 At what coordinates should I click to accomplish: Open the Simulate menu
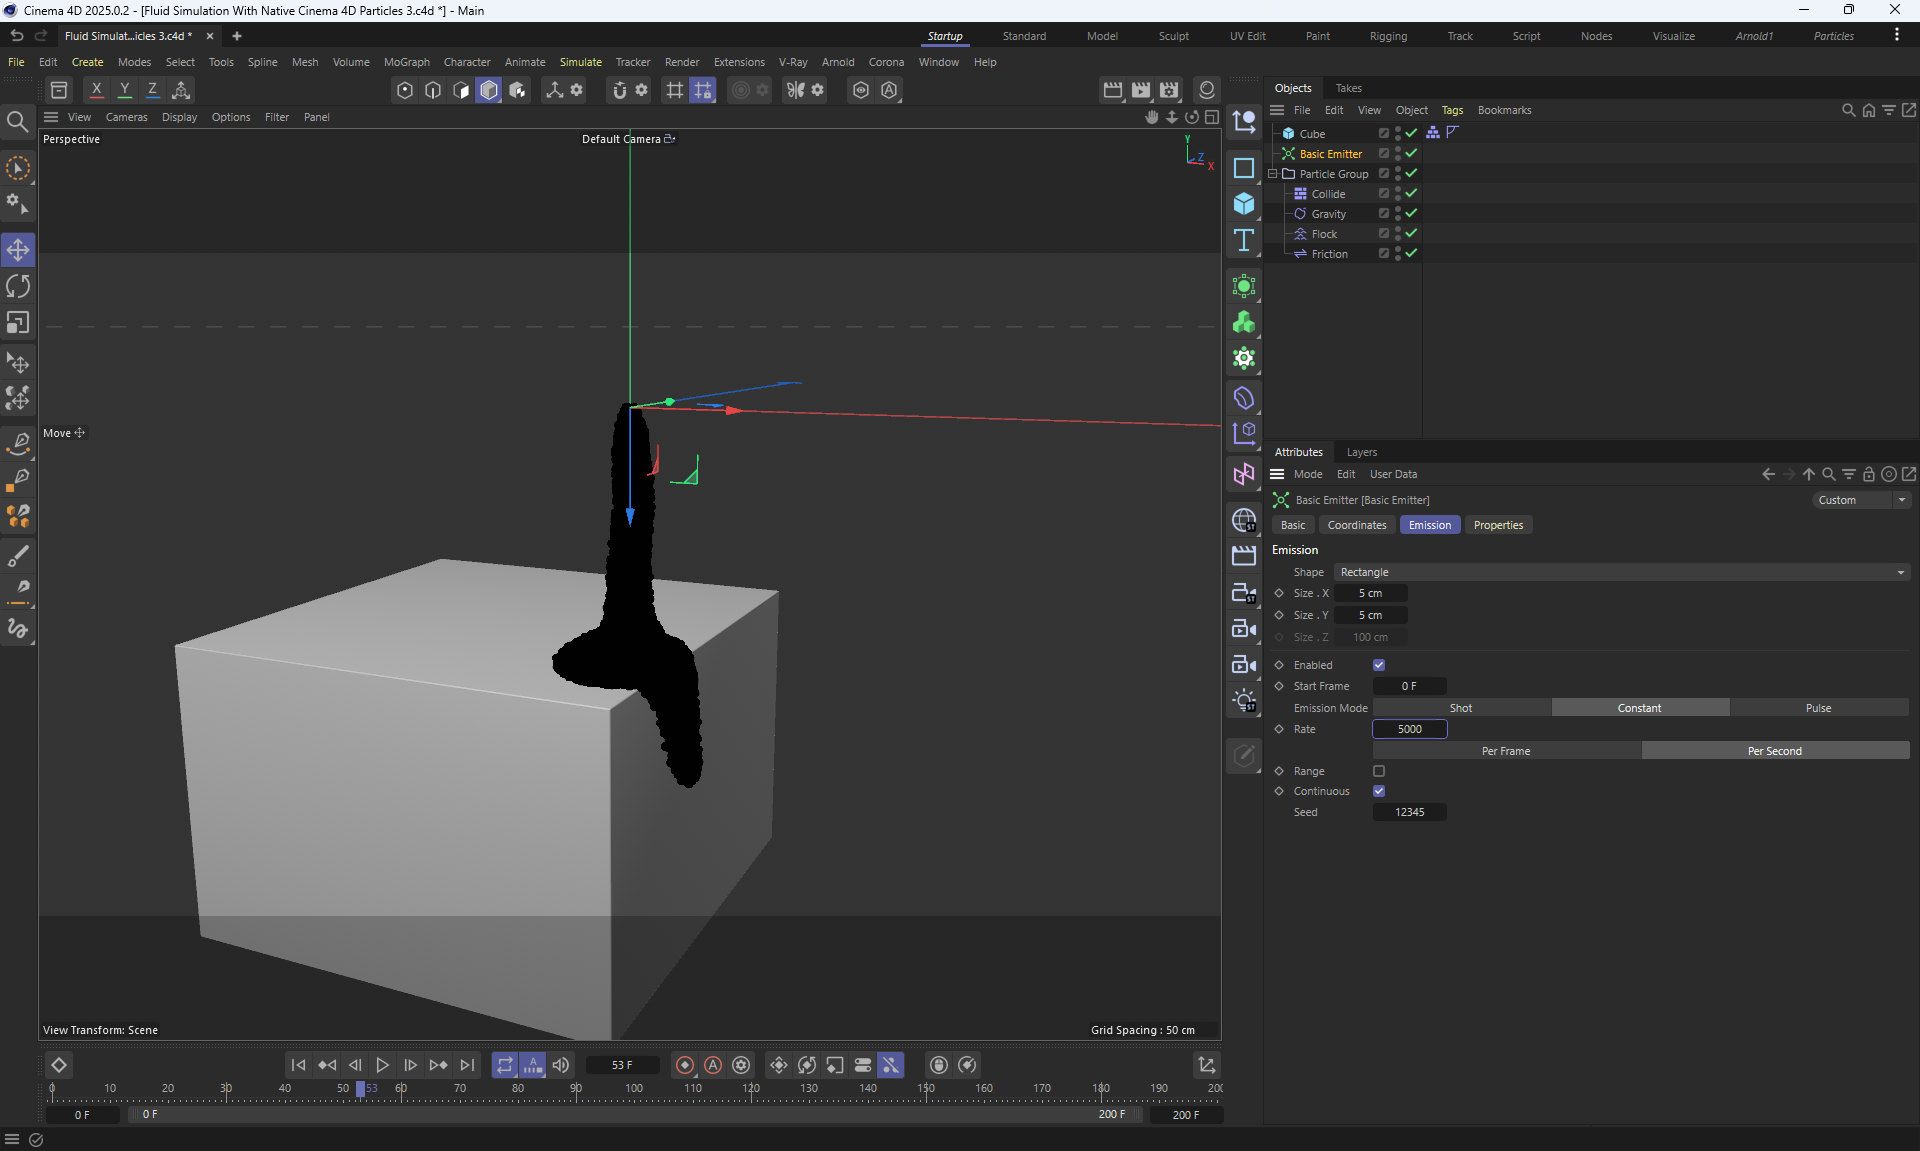pos(580,62)
